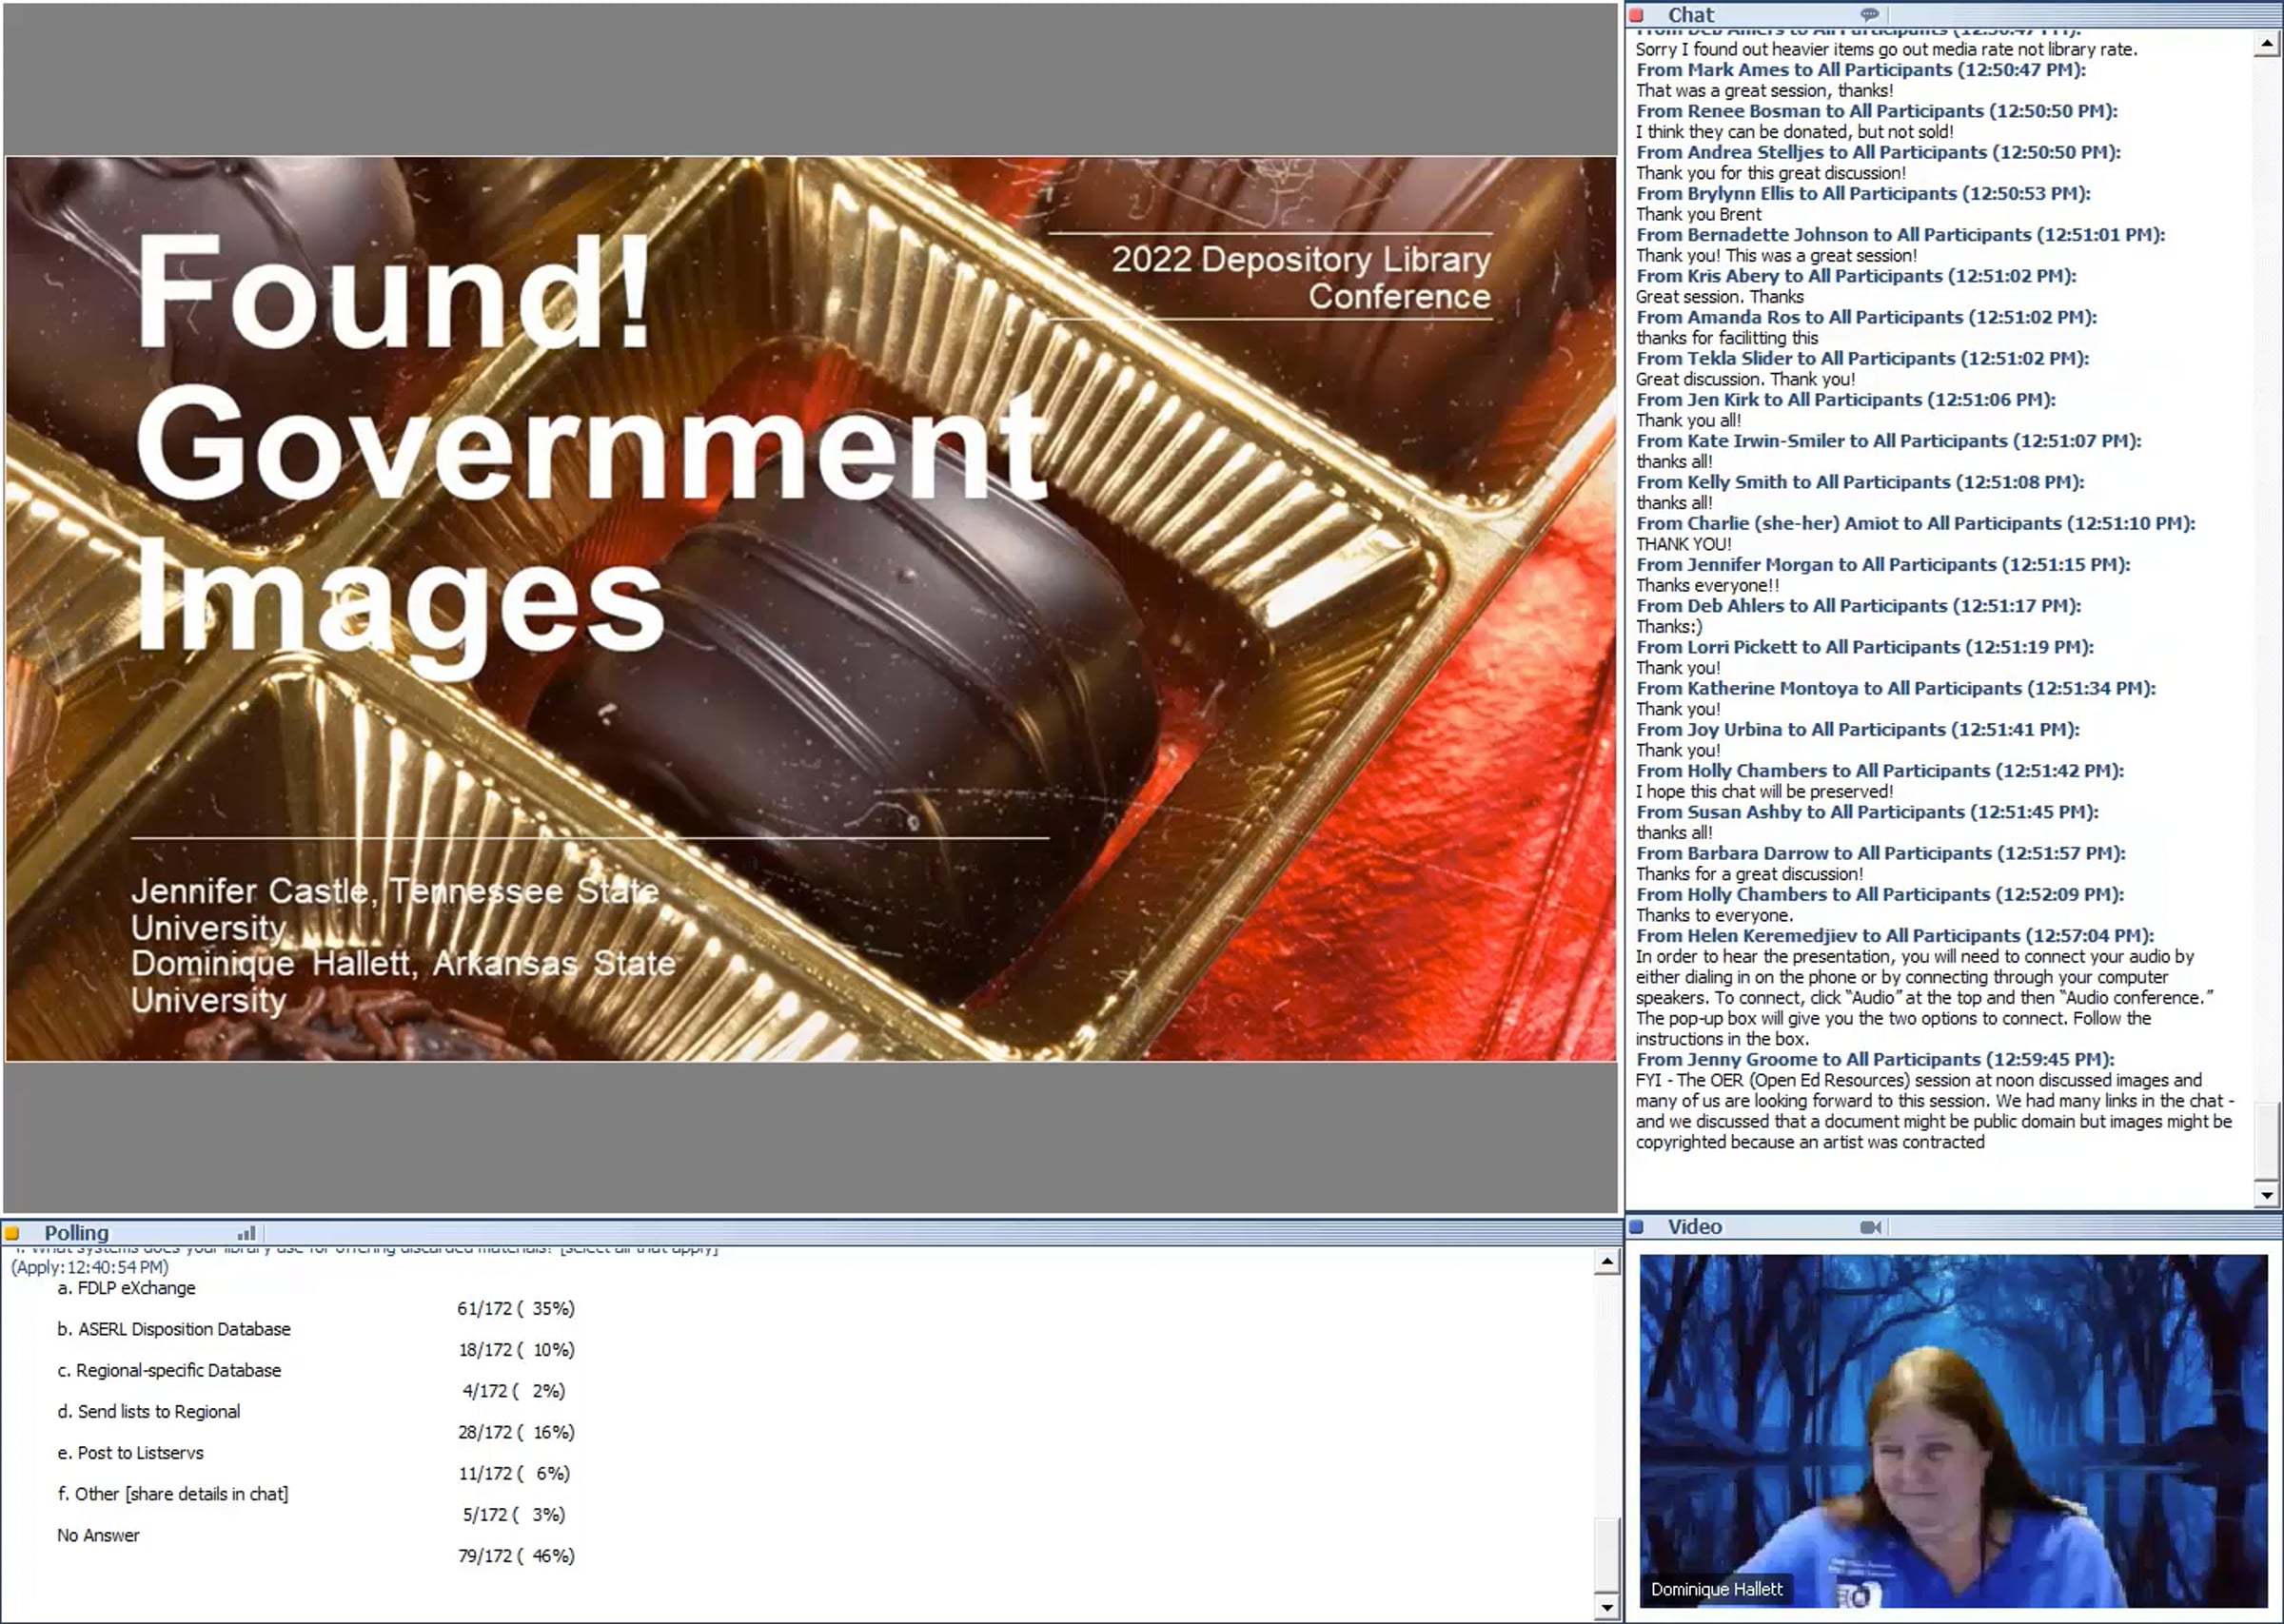2284x1624 pixels.
Task: Click 'From Kelly Smith to All Participants' chat header
Action: [1860, 482]
